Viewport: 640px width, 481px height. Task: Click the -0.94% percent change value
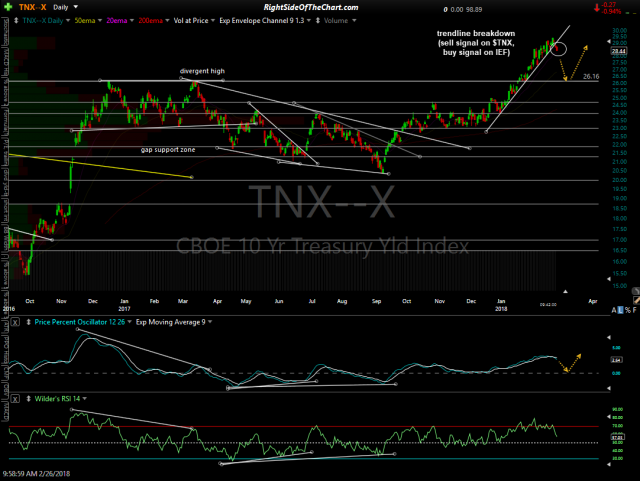point(611,11)
